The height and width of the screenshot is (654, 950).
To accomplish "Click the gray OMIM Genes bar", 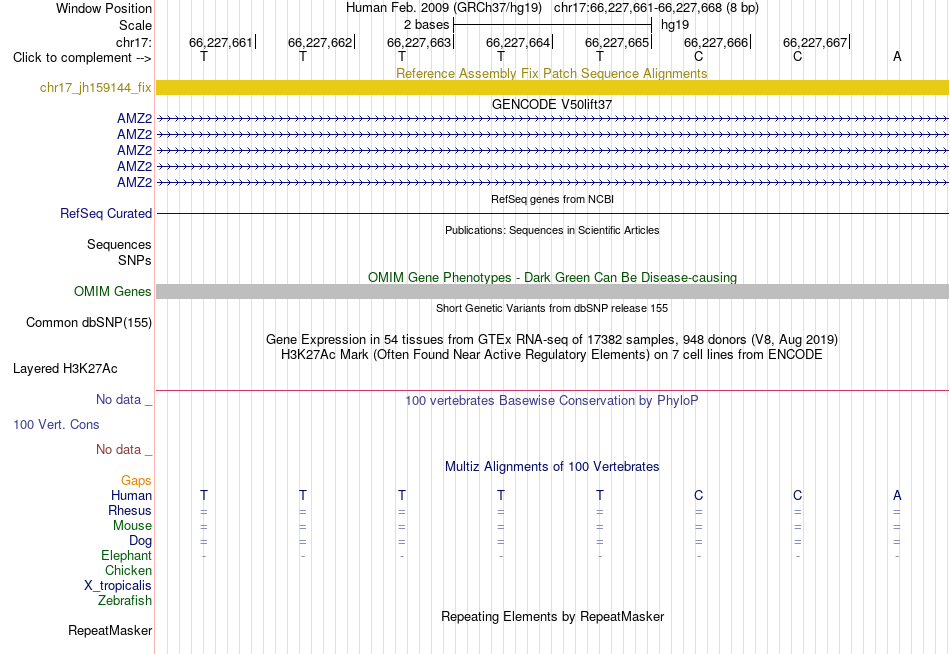I will point(552,292).
